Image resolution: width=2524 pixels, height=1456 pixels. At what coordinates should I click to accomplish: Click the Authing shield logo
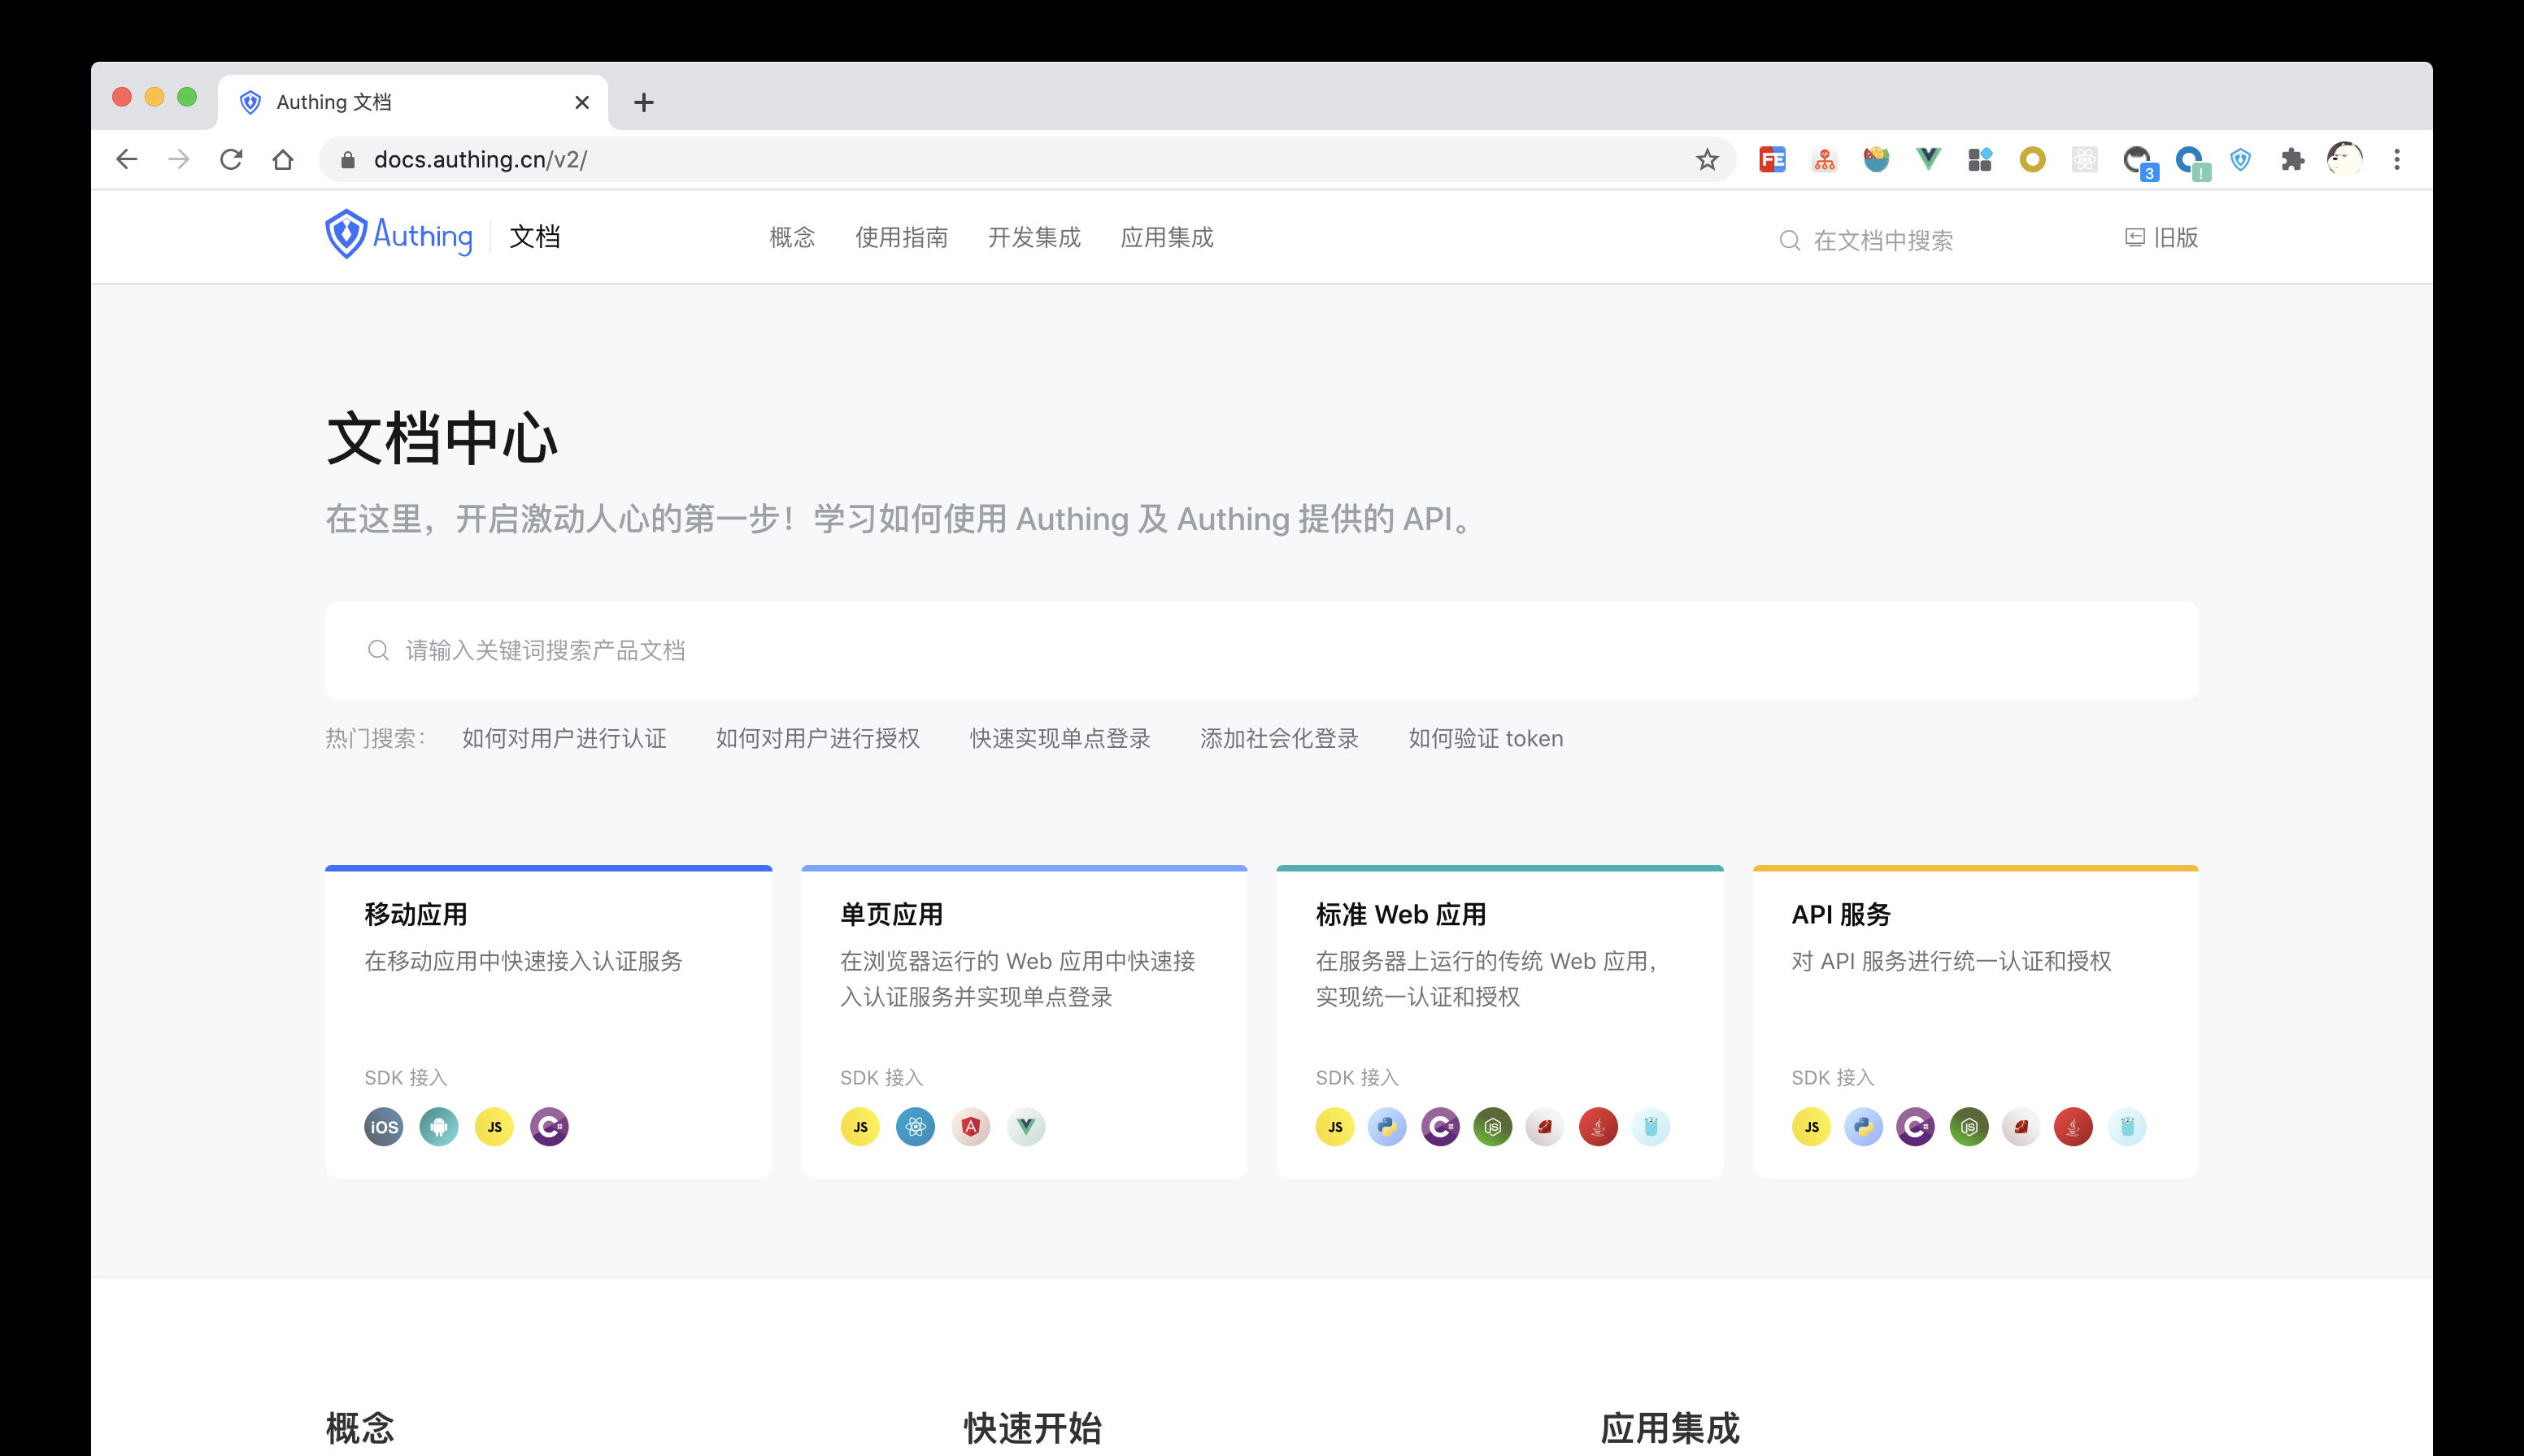[x=346, y=234]
